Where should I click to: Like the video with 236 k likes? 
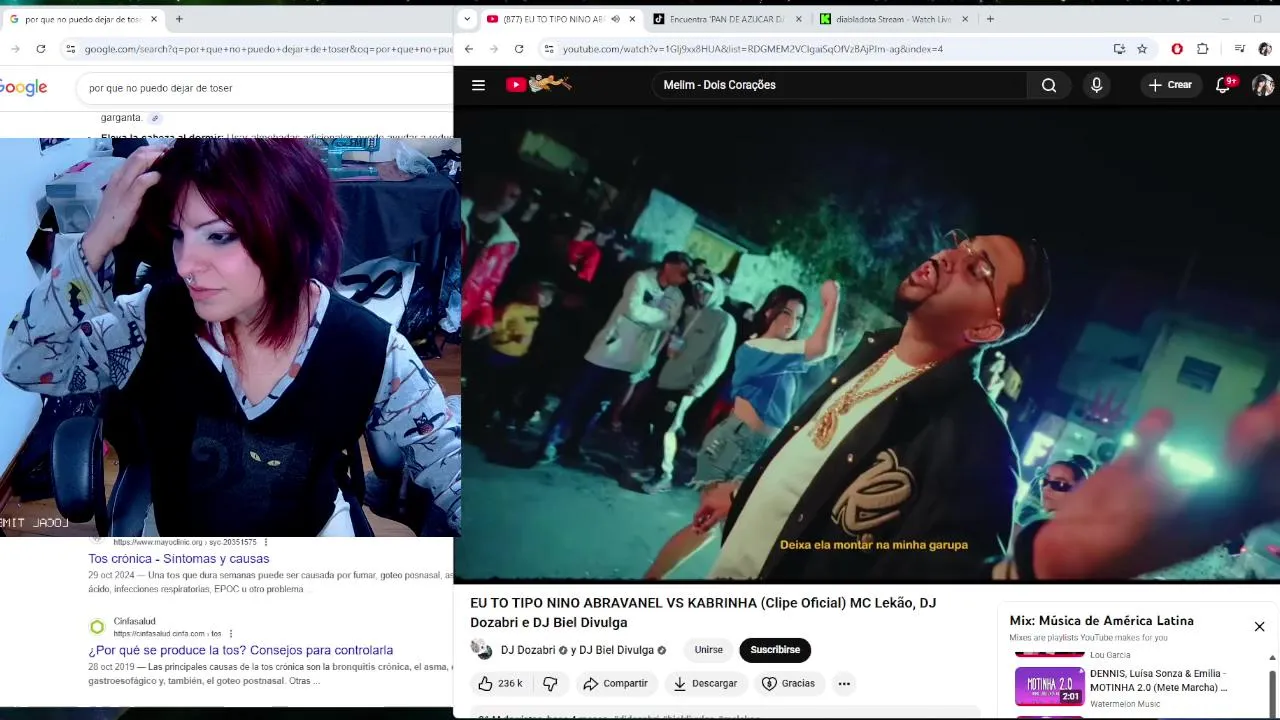[x=500, y=683]
